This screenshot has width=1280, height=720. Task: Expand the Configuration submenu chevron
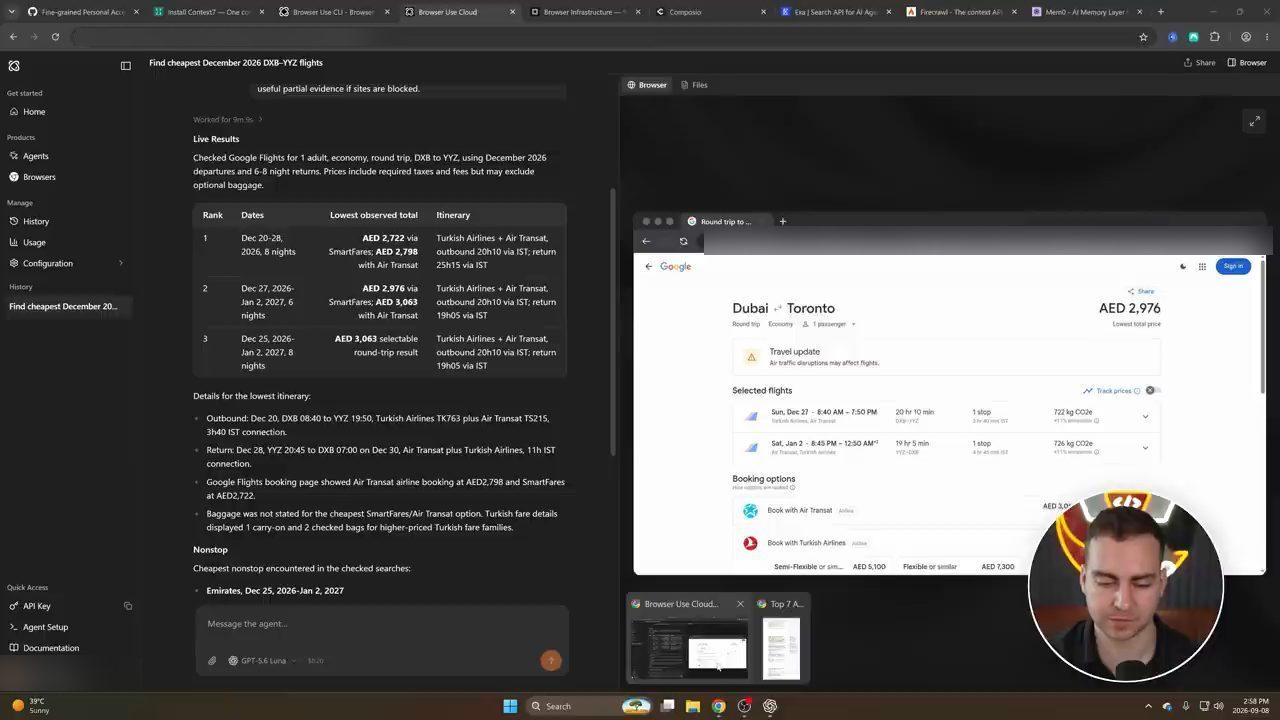(121, 263)
